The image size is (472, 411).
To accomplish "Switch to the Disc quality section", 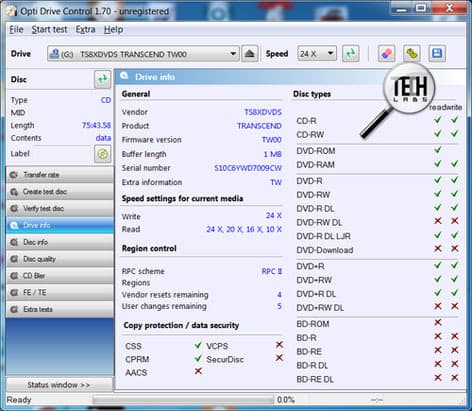I will tap(60, 259).
